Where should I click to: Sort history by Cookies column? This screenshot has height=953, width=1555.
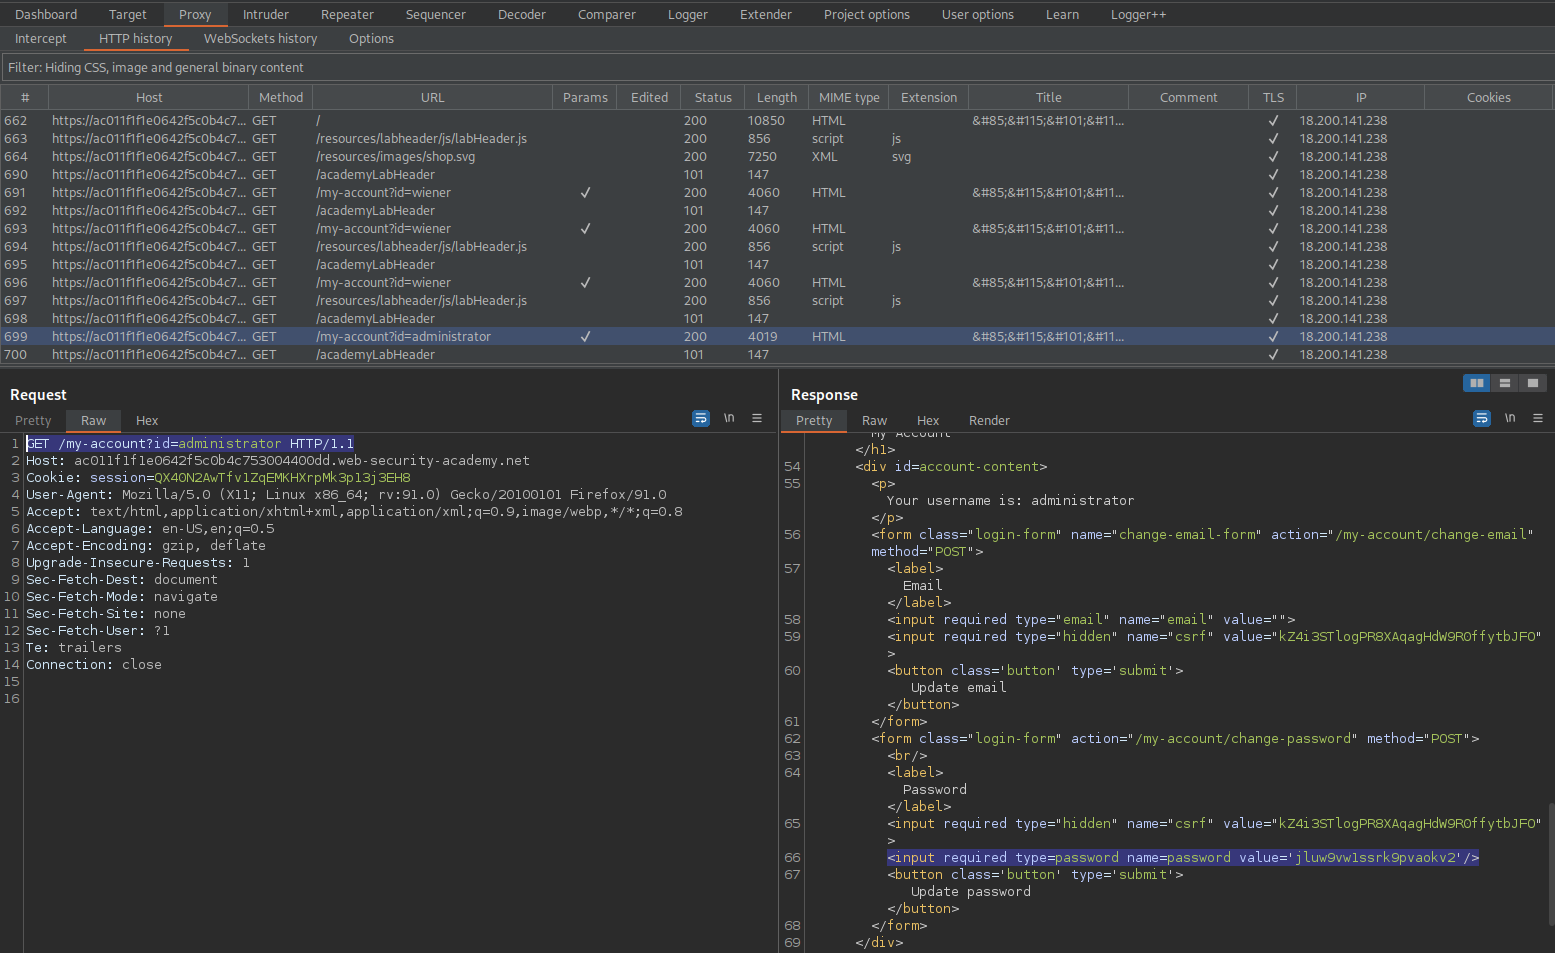pyautogui.click(x=1488, y=97)
